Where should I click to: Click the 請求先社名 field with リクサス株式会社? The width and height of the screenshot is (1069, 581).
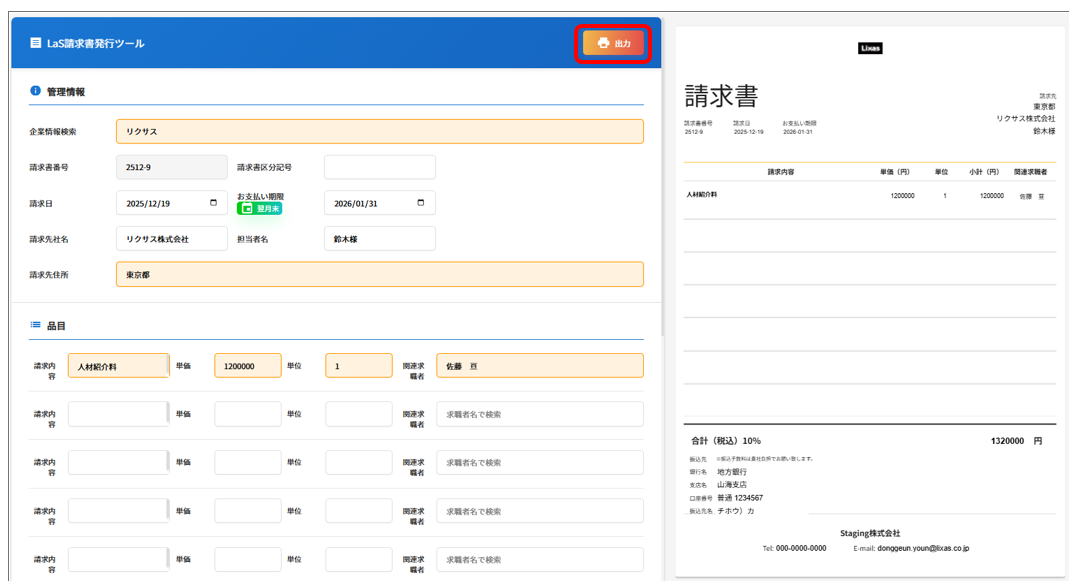click(x=171, y=239)
